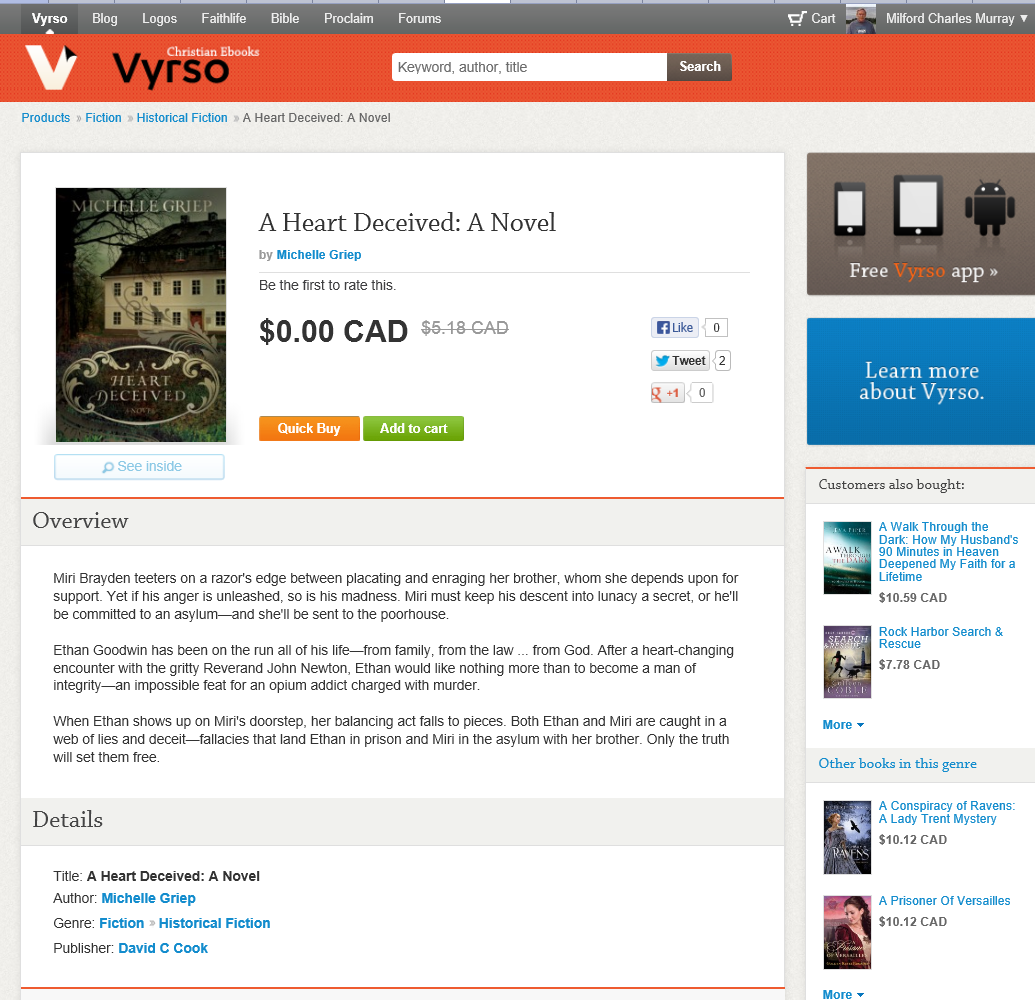The height and width of the screenshot is (1000, 1035).
Task: Click the Historical Fiction breadcrumb link
Action: point(182,117)
